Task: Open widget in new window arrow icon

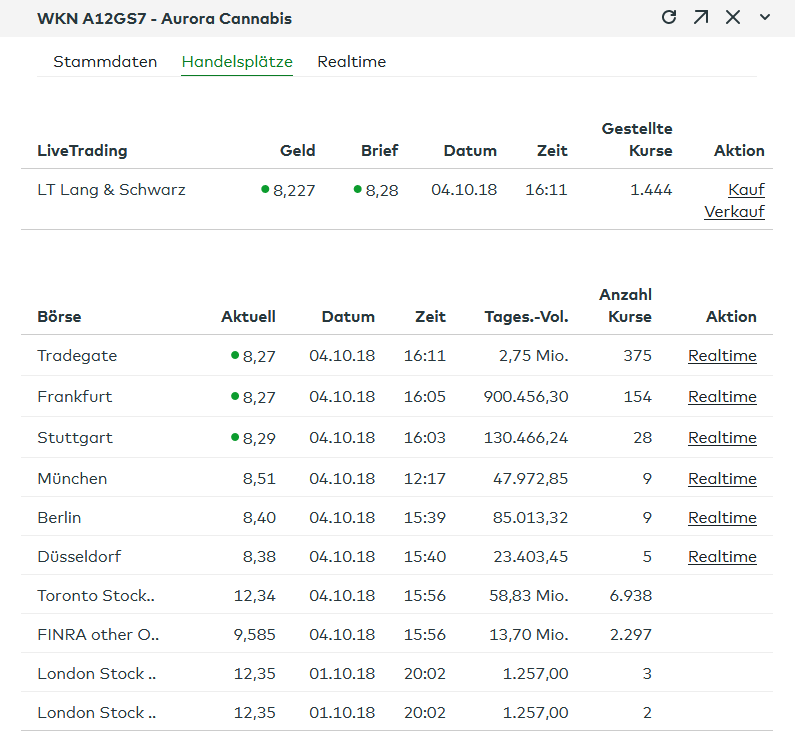Action: [x=701, y=18]
